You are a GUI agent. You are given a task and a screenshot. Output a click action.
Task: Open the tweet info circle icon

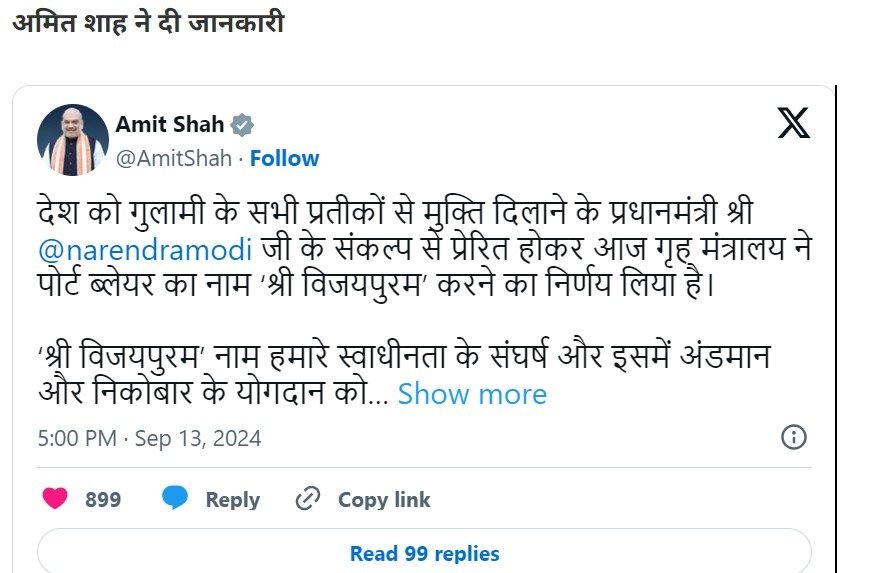click(x=793, y=438)
